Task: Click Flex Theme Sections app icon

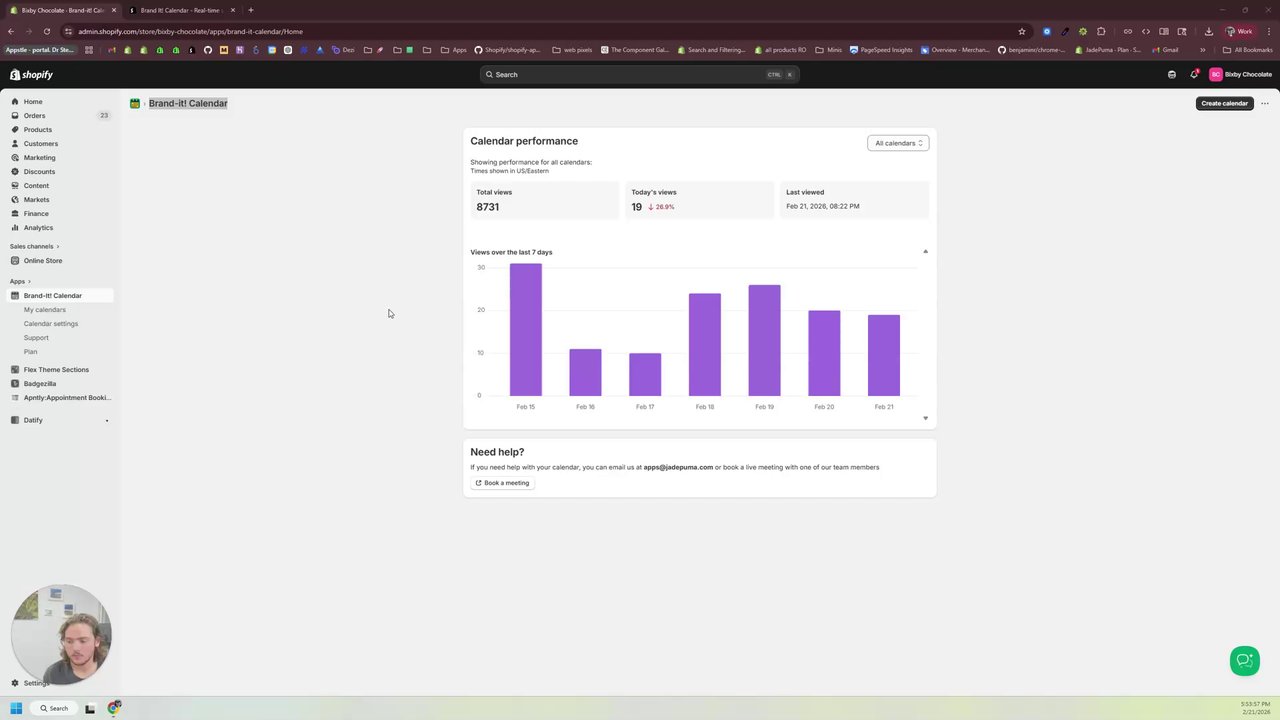Action: click(15, 370)
